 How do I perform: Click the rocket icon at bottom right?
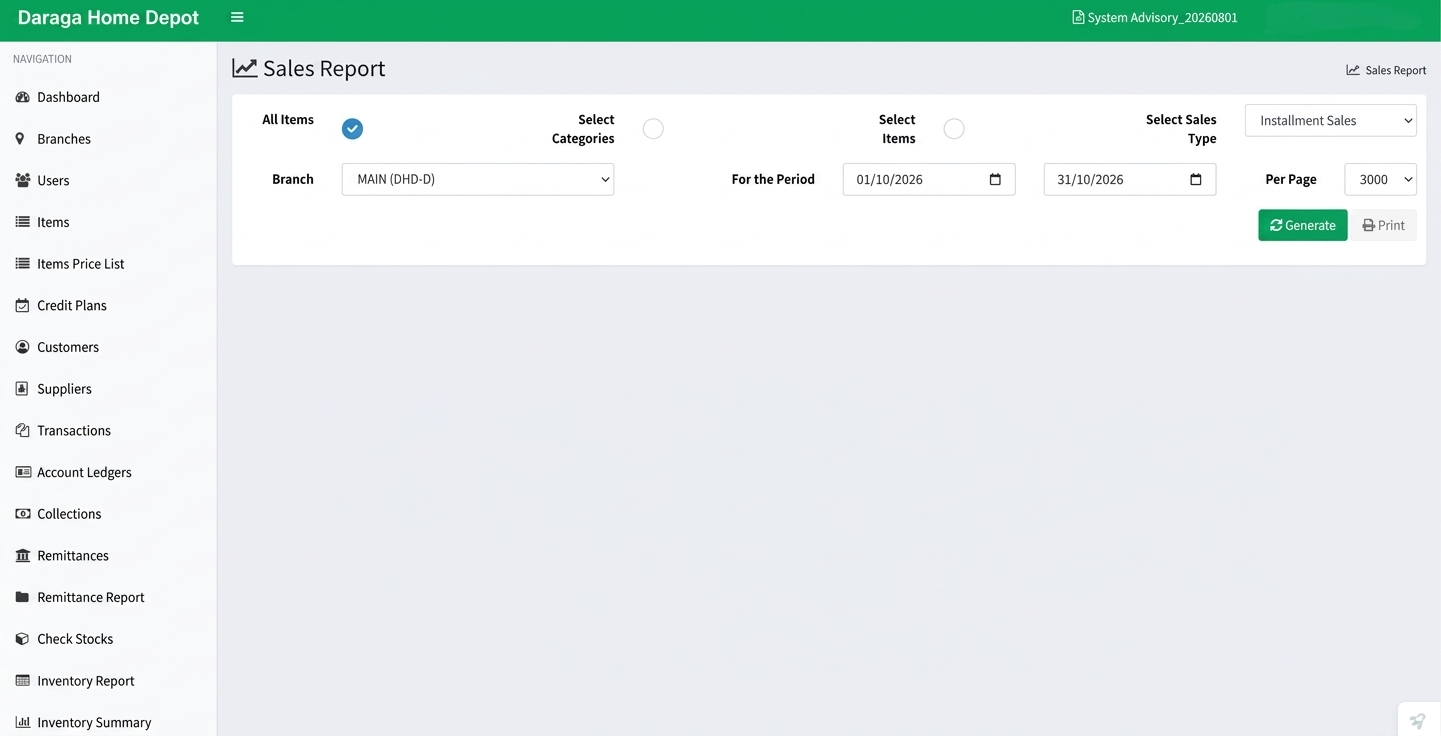click(1418, 720)
